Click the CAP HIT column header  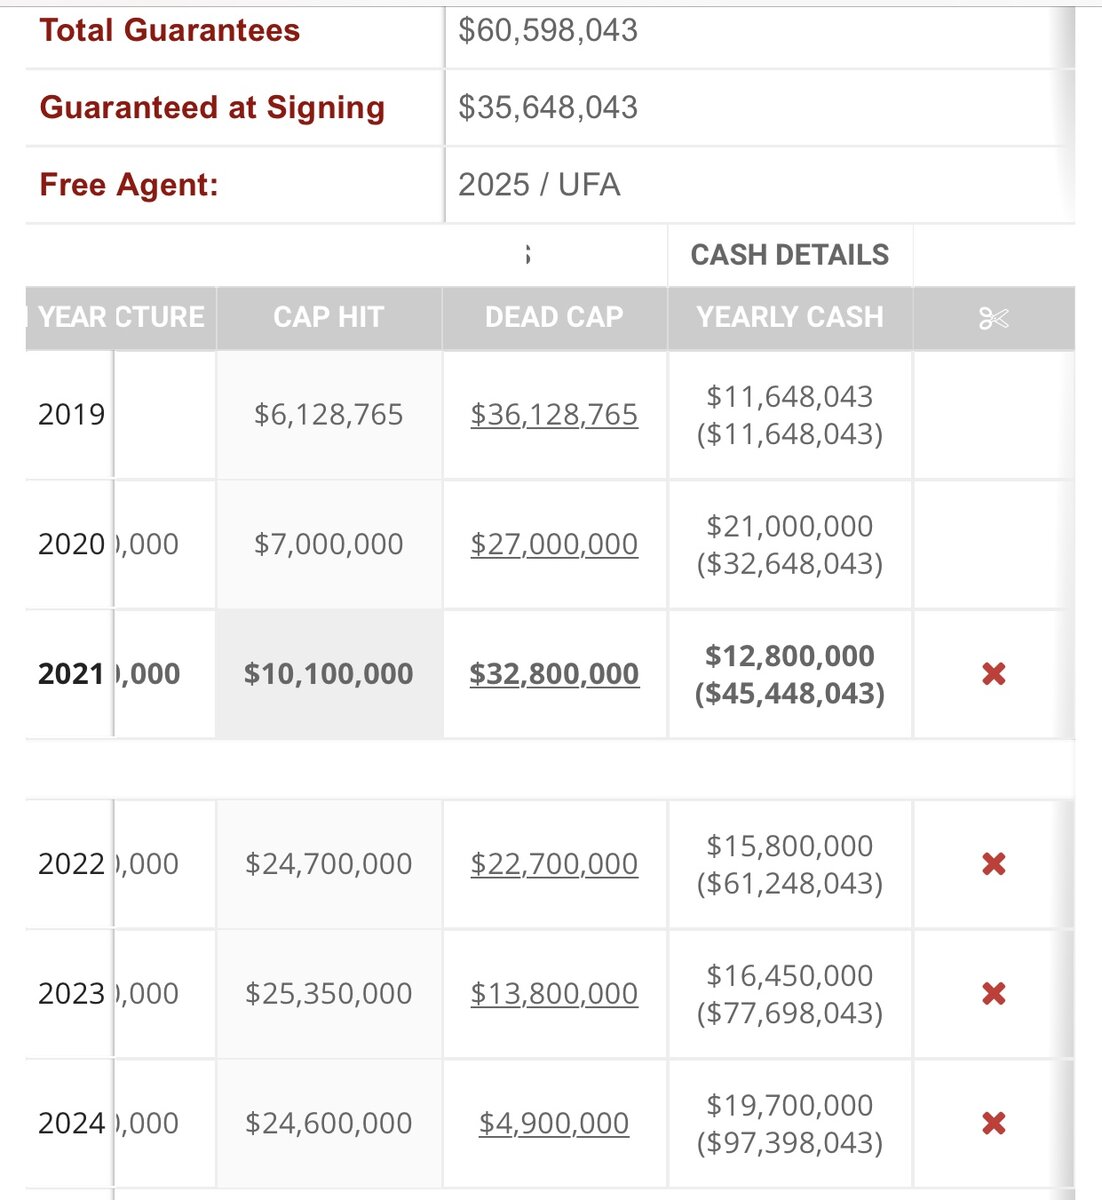pos(328,318)
